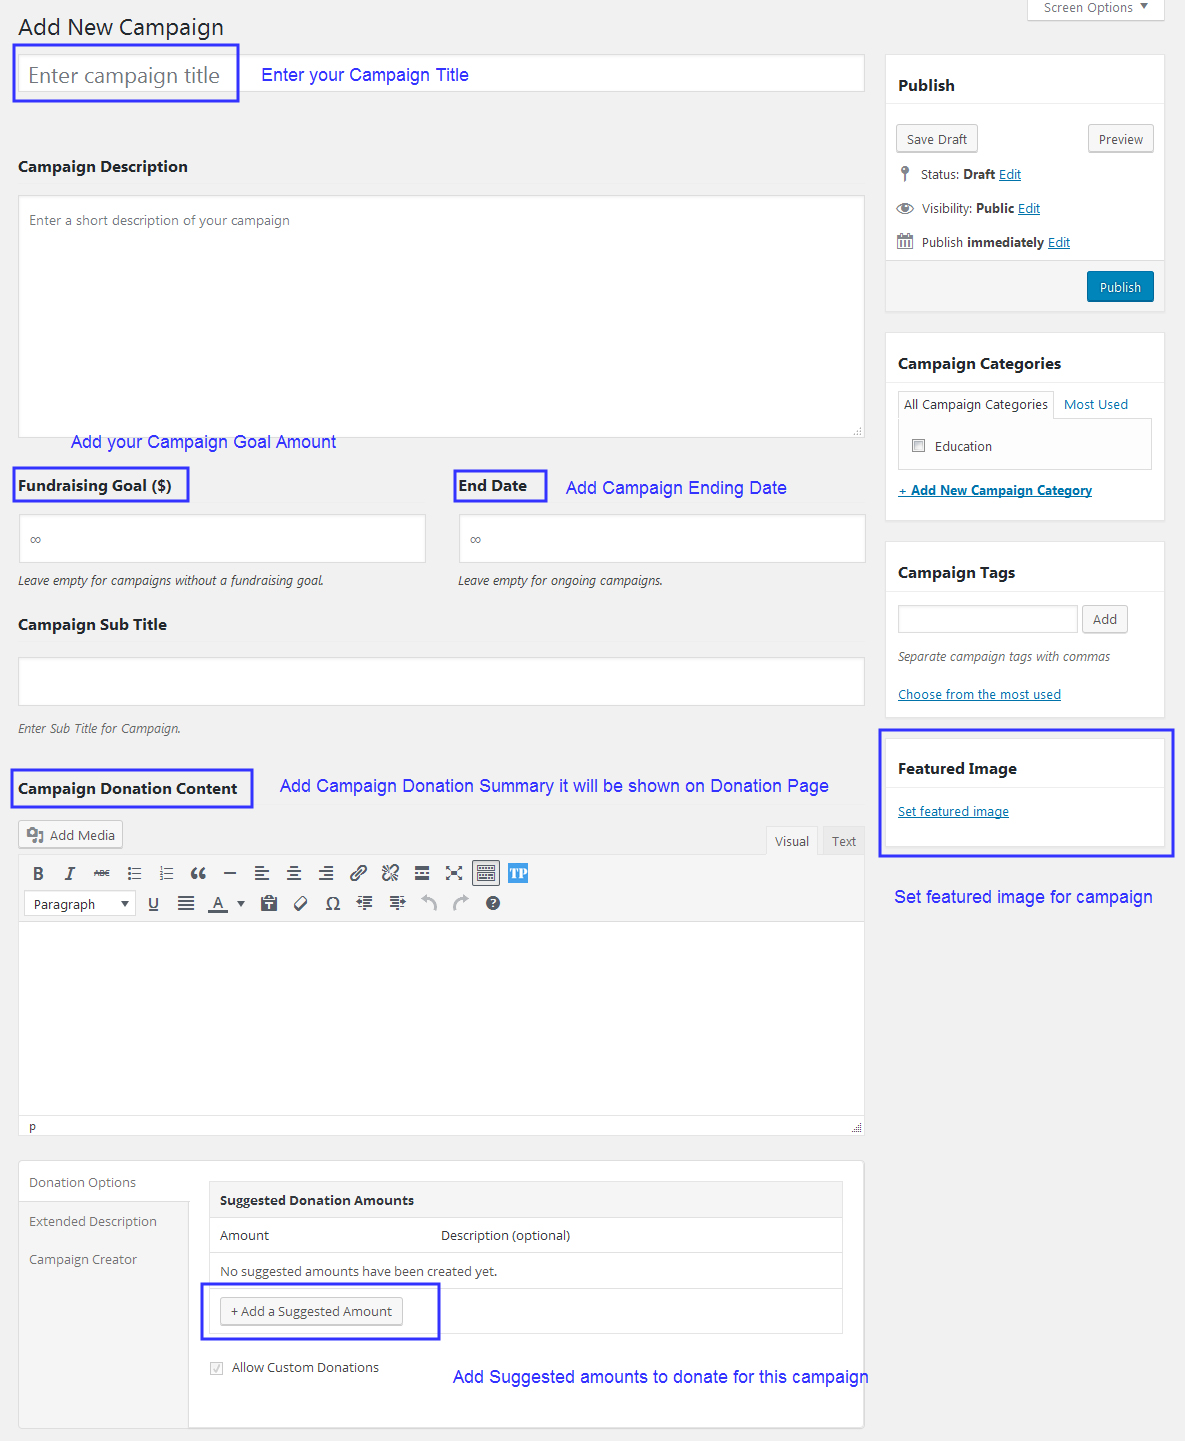Toggle bold formatting in the editor
Image resolution: width=1185 pixels, height=1441 pixels.
[x=38, y=873]
